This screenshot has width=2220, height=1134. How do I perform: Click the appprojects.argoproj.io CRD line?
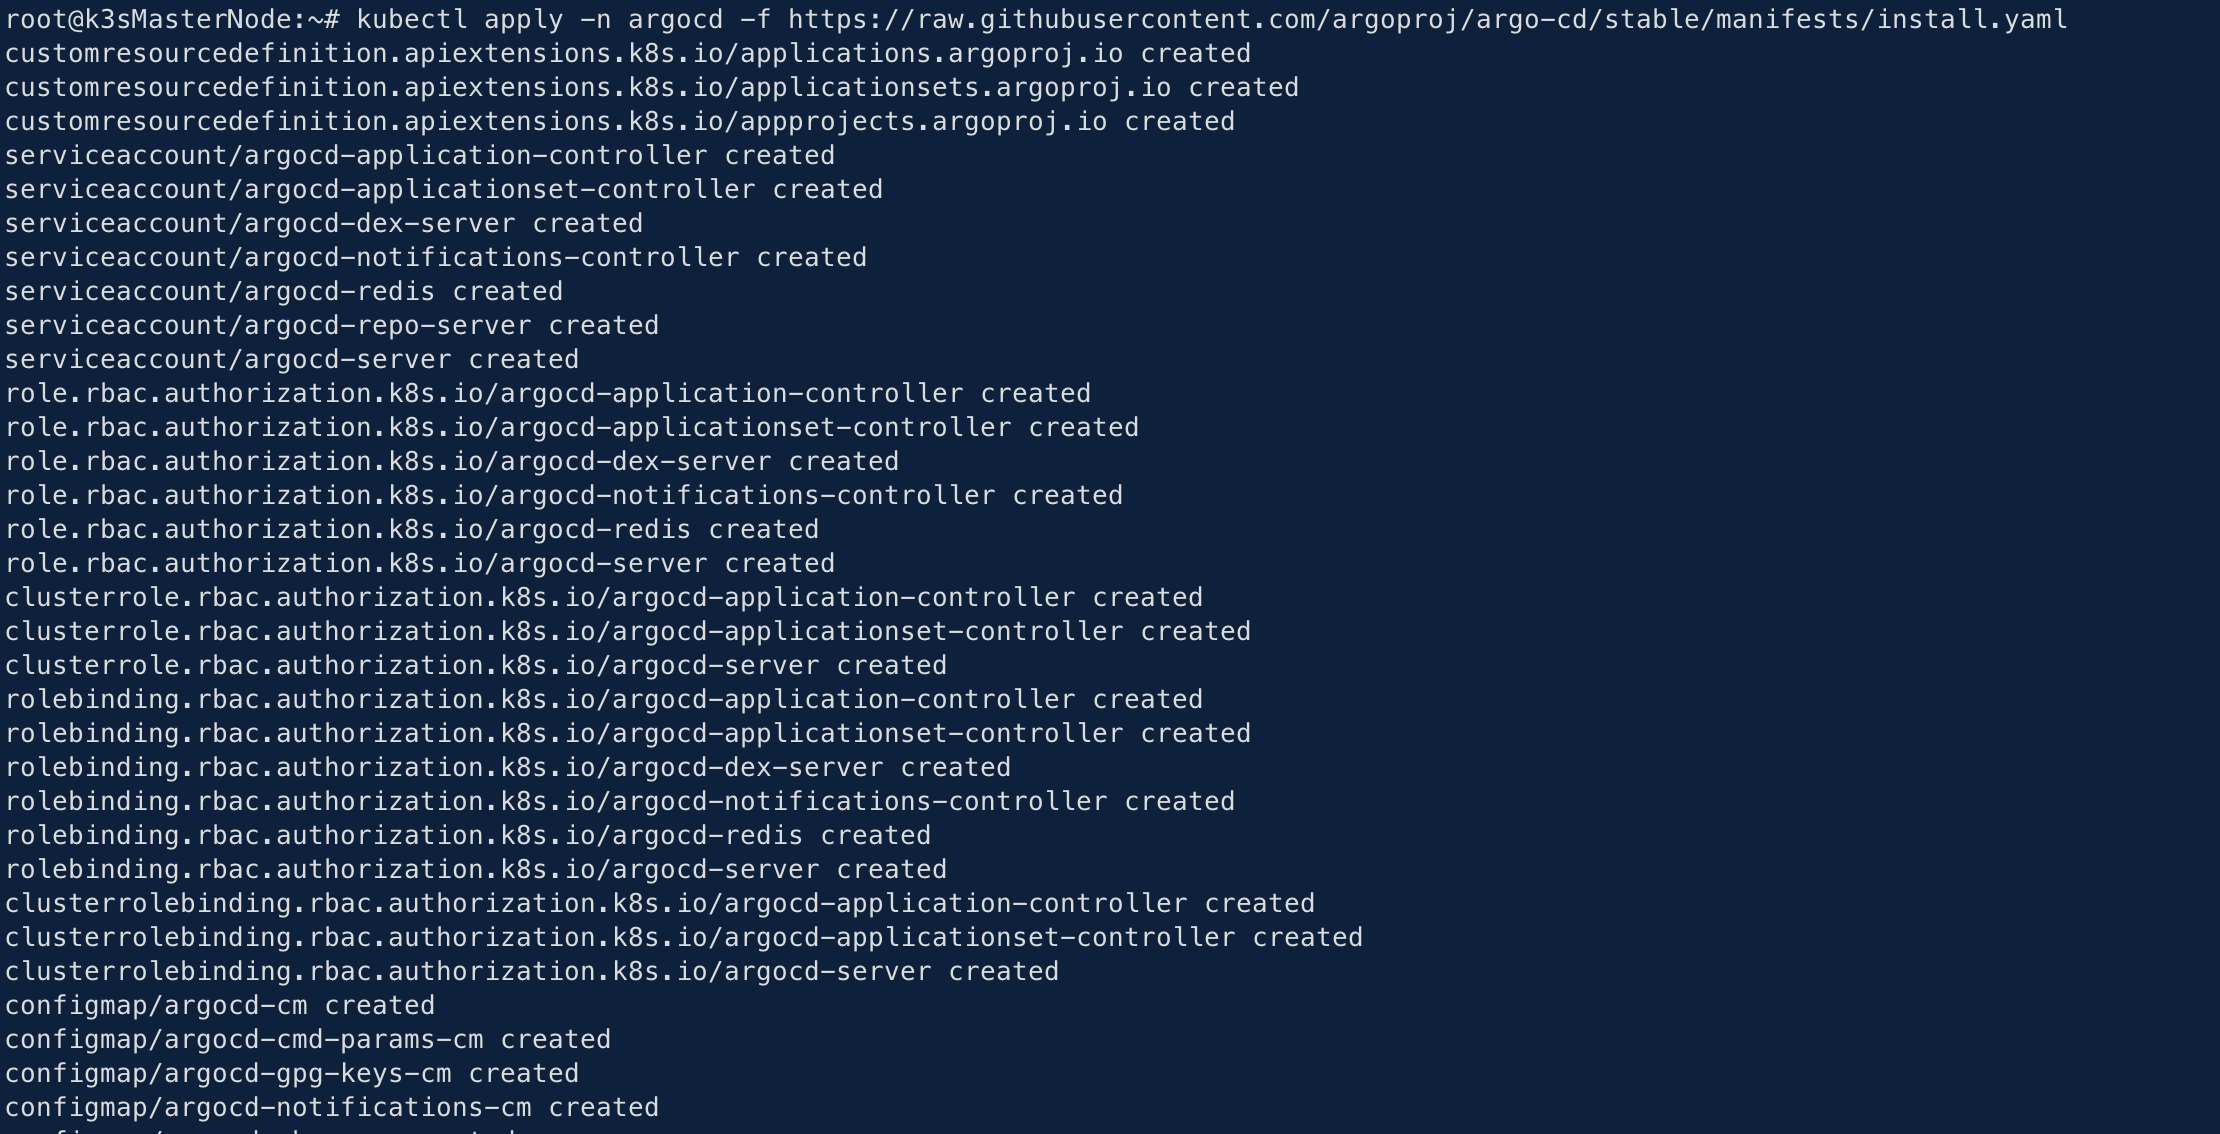coord(619,121)
